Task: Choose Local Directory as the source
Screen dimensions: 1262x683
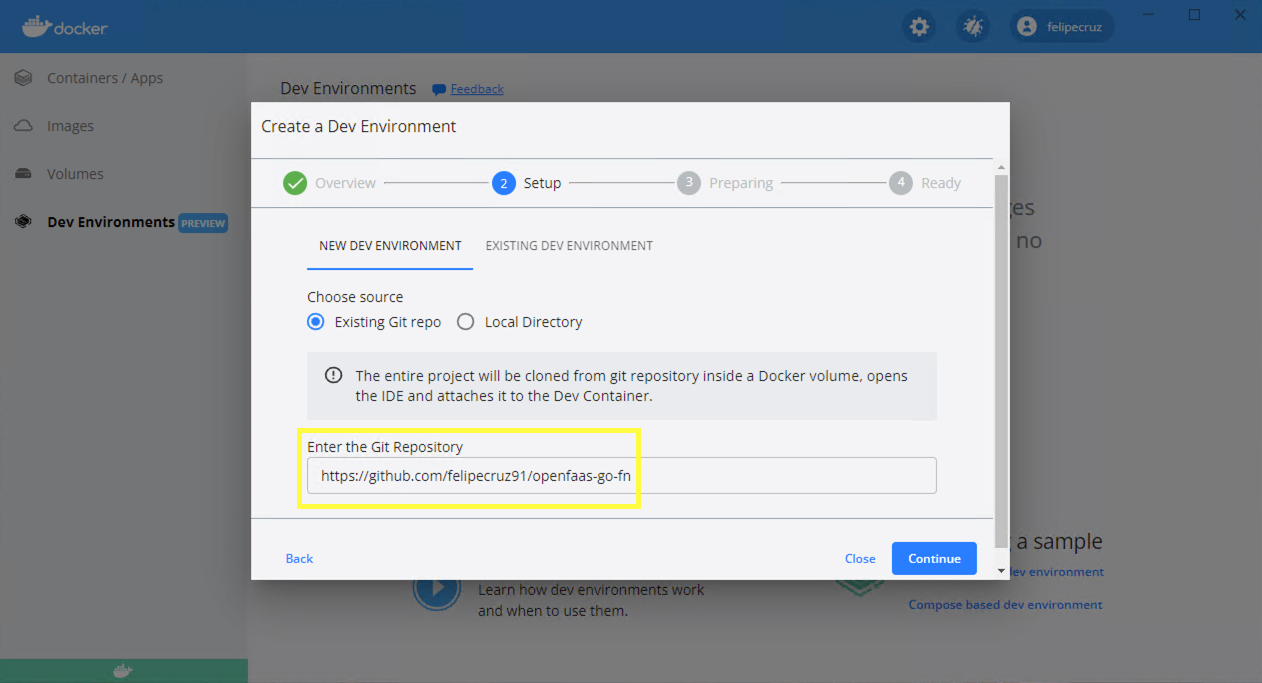Action: coord(465,321)
